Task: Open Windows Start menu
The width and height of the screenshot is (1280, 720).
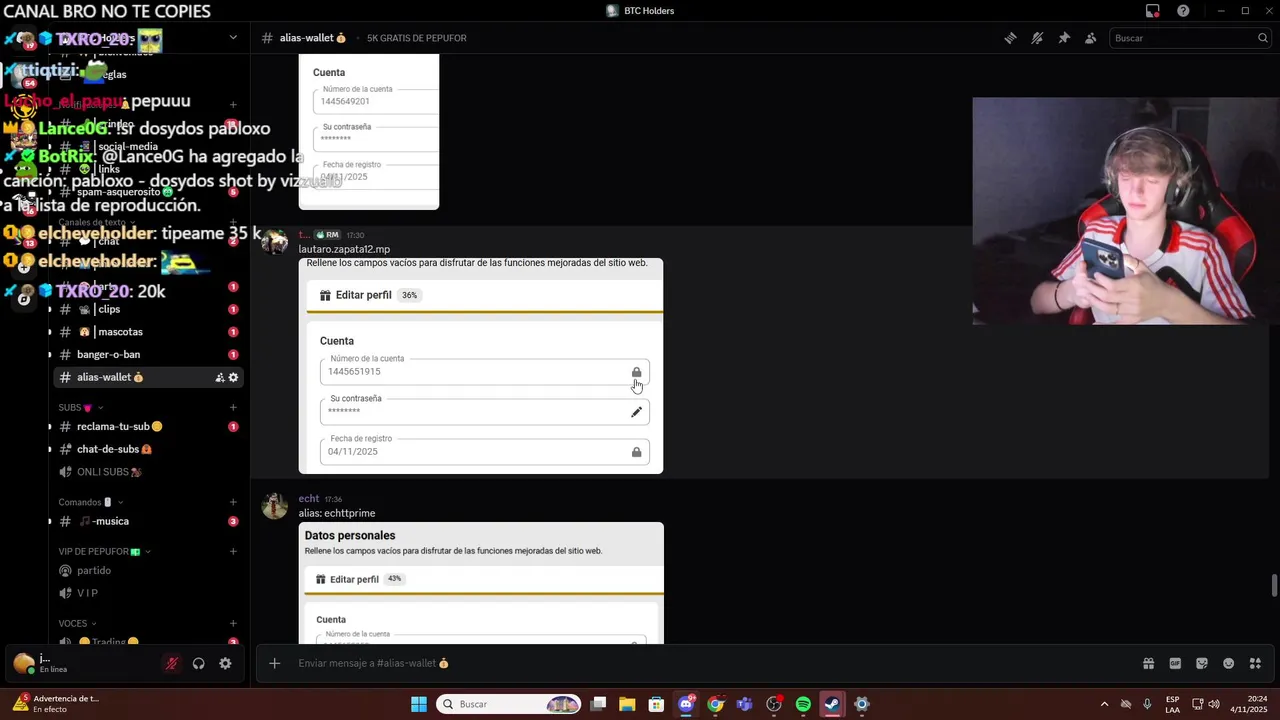Action: 419,704
